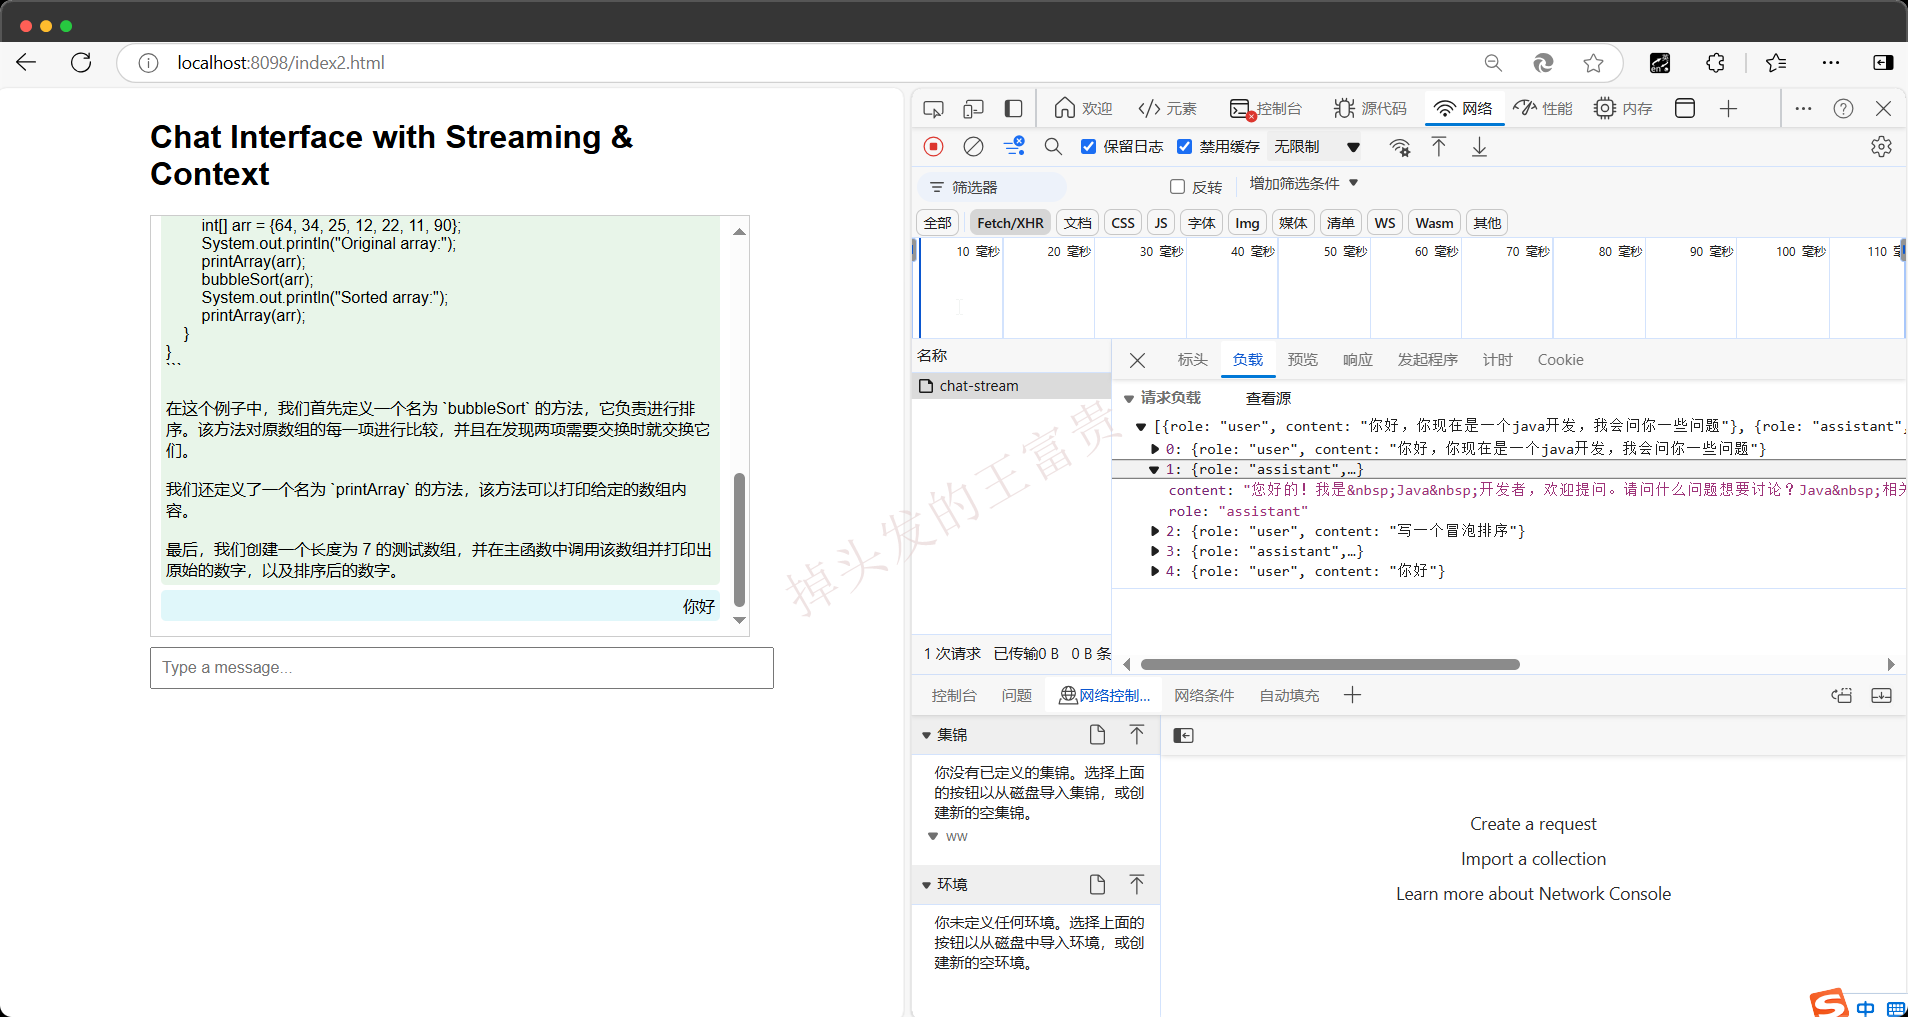Collapse the 集锦 section
Viewport: 1908px width, 1017px height.
(926, 735)
